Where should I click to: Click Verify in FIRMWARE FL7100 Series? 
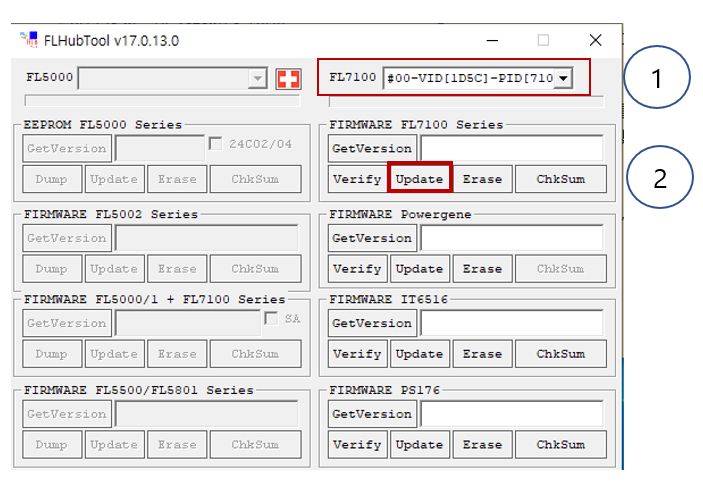(x=357, y=179)
